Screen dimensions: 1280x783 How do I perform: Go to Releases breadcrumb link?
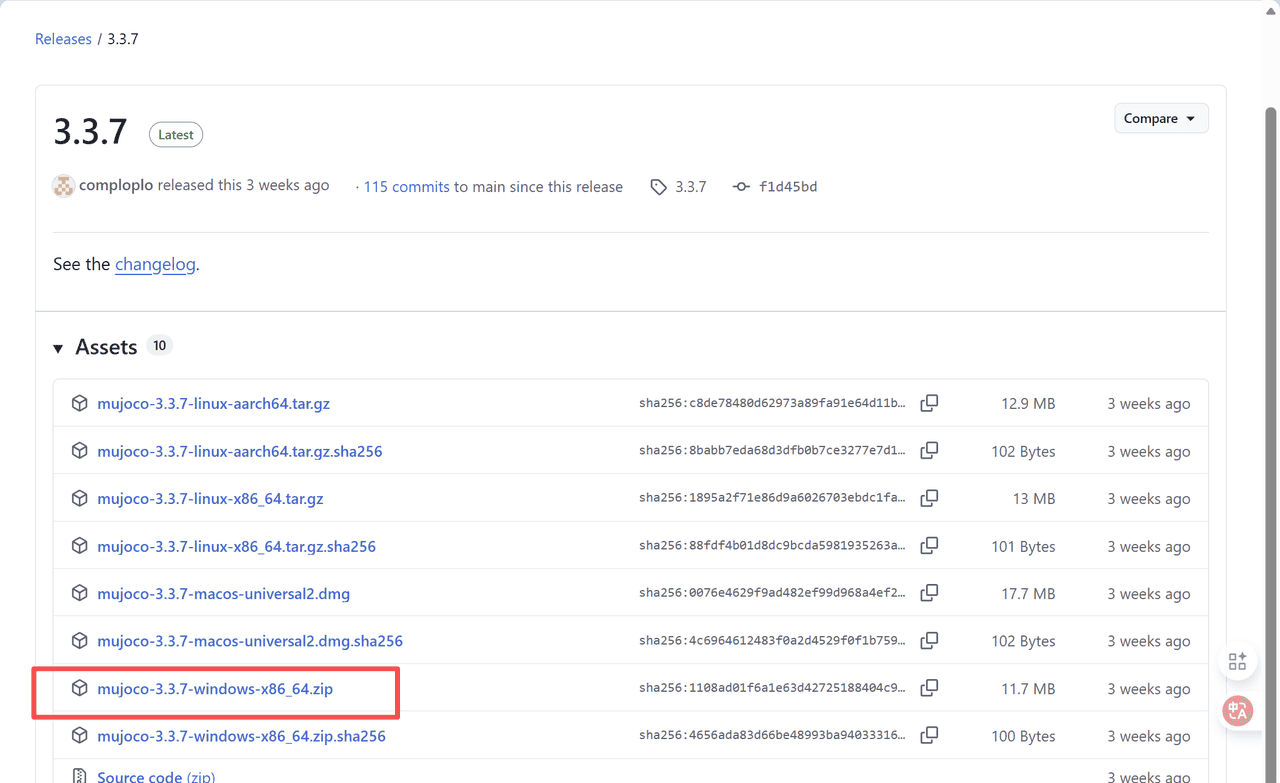click(63, 39)
